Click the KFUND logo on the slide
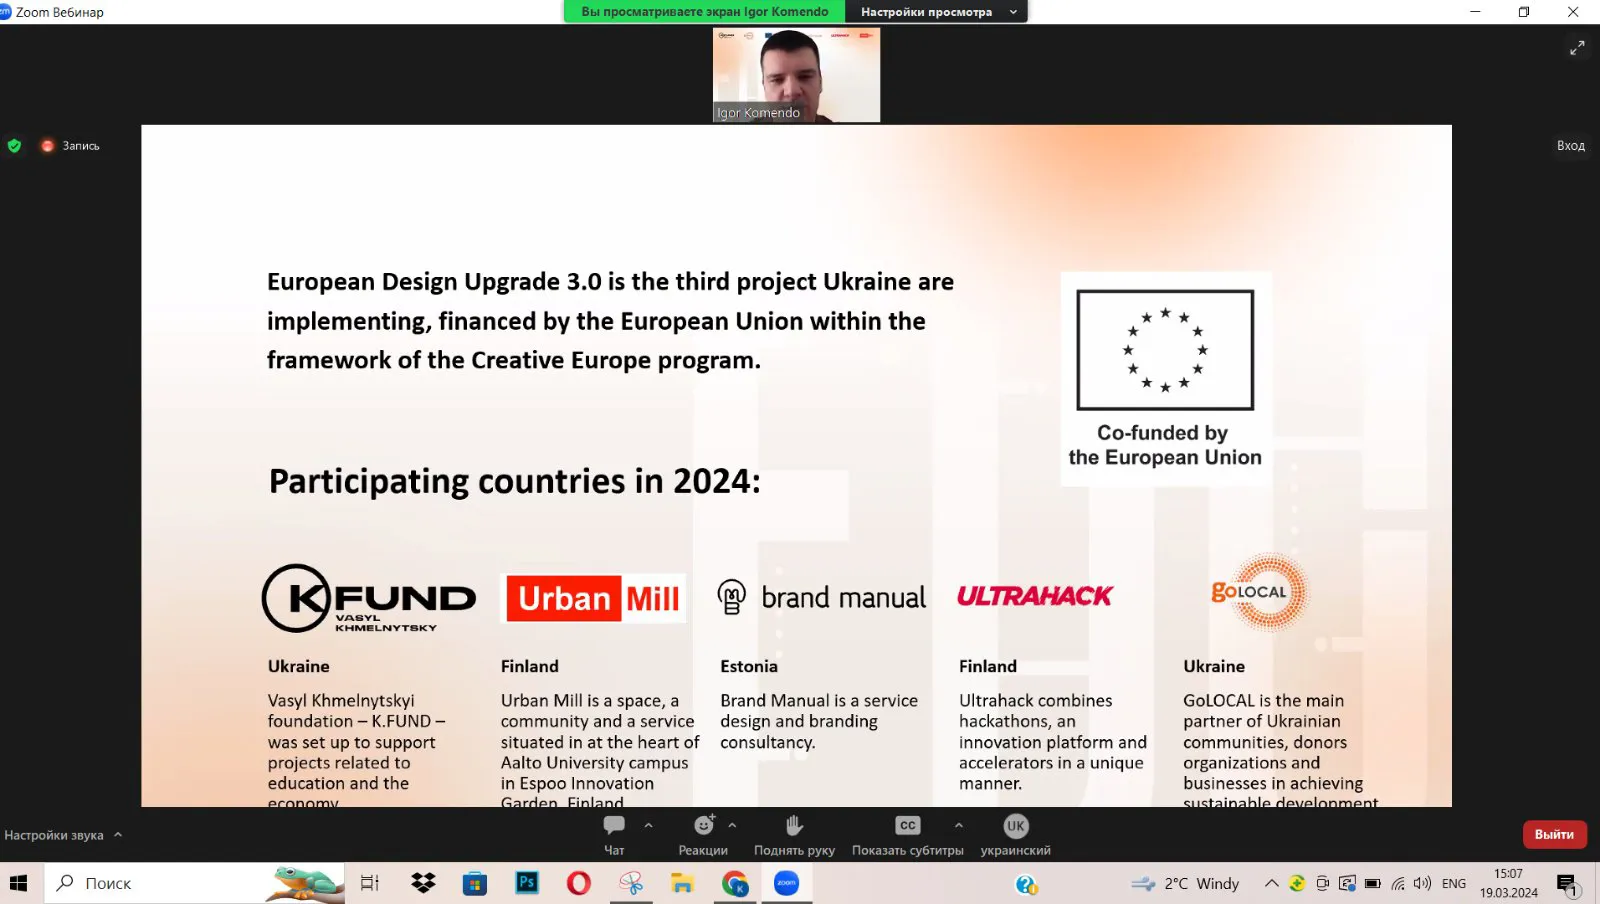Viewport: 1600px width, 904px height. [369, 598]
